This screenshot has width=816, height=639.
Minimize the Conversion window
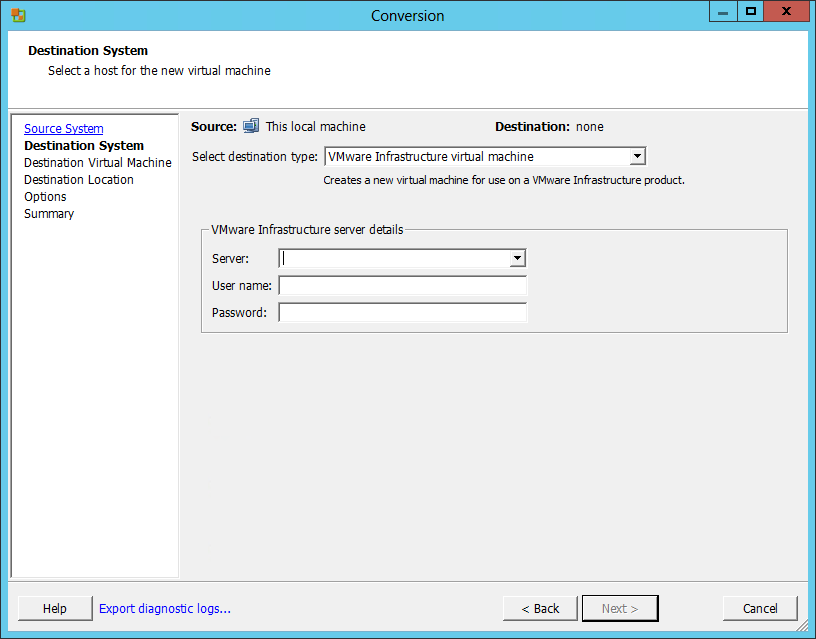point(723,12)
